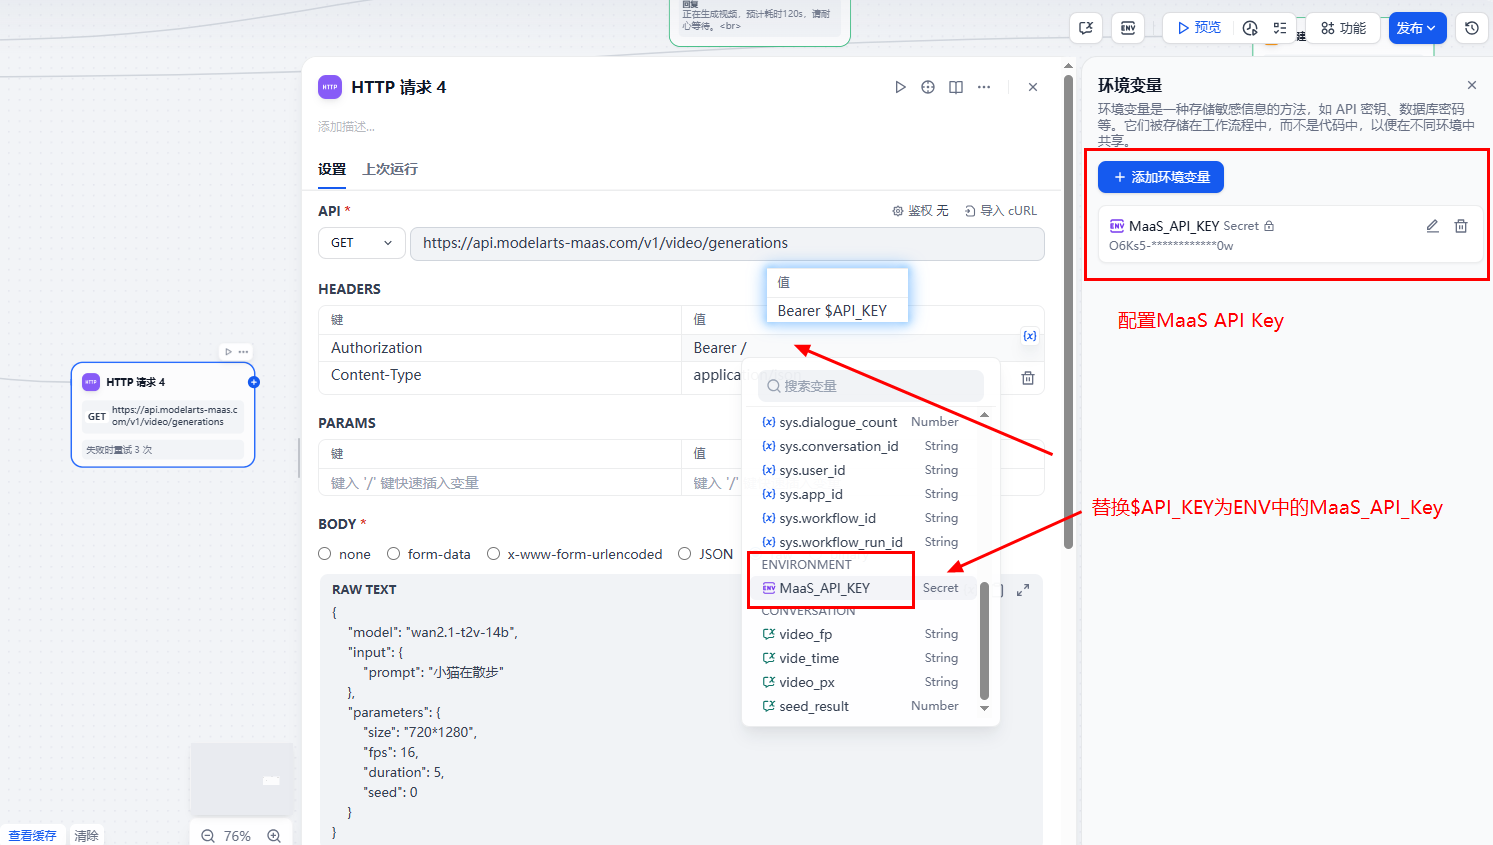Open the run history icon beside 预览

pos(1250,28)
